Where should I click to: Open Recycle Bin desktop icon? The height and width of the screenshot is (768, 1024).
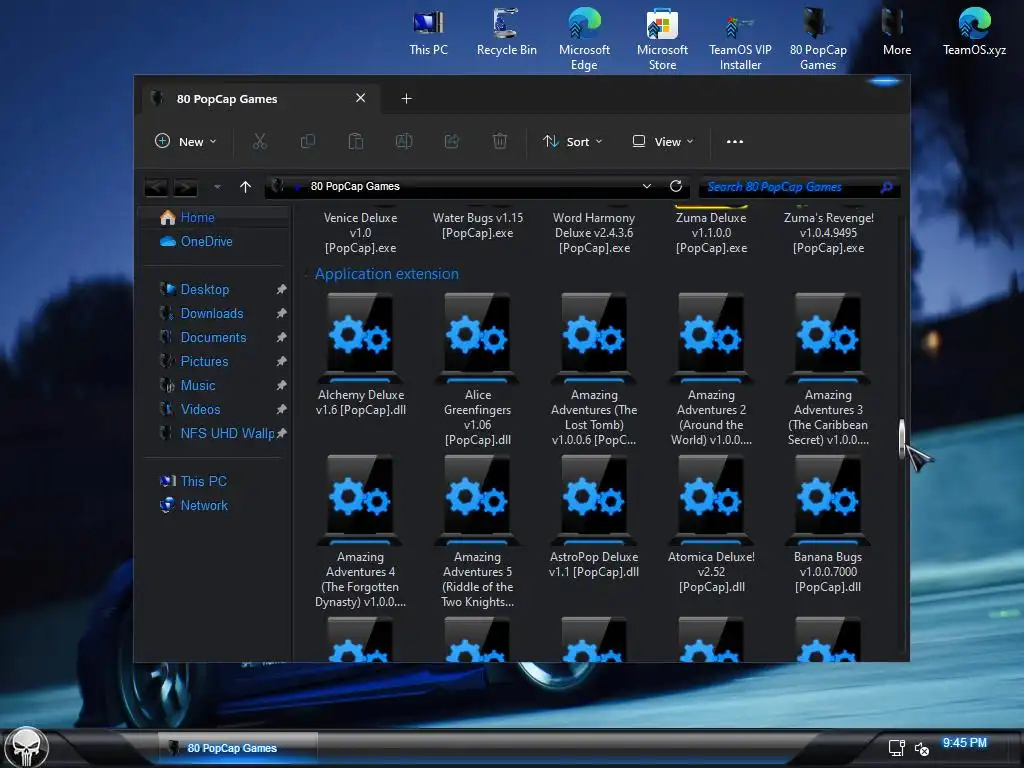(506, 31)
